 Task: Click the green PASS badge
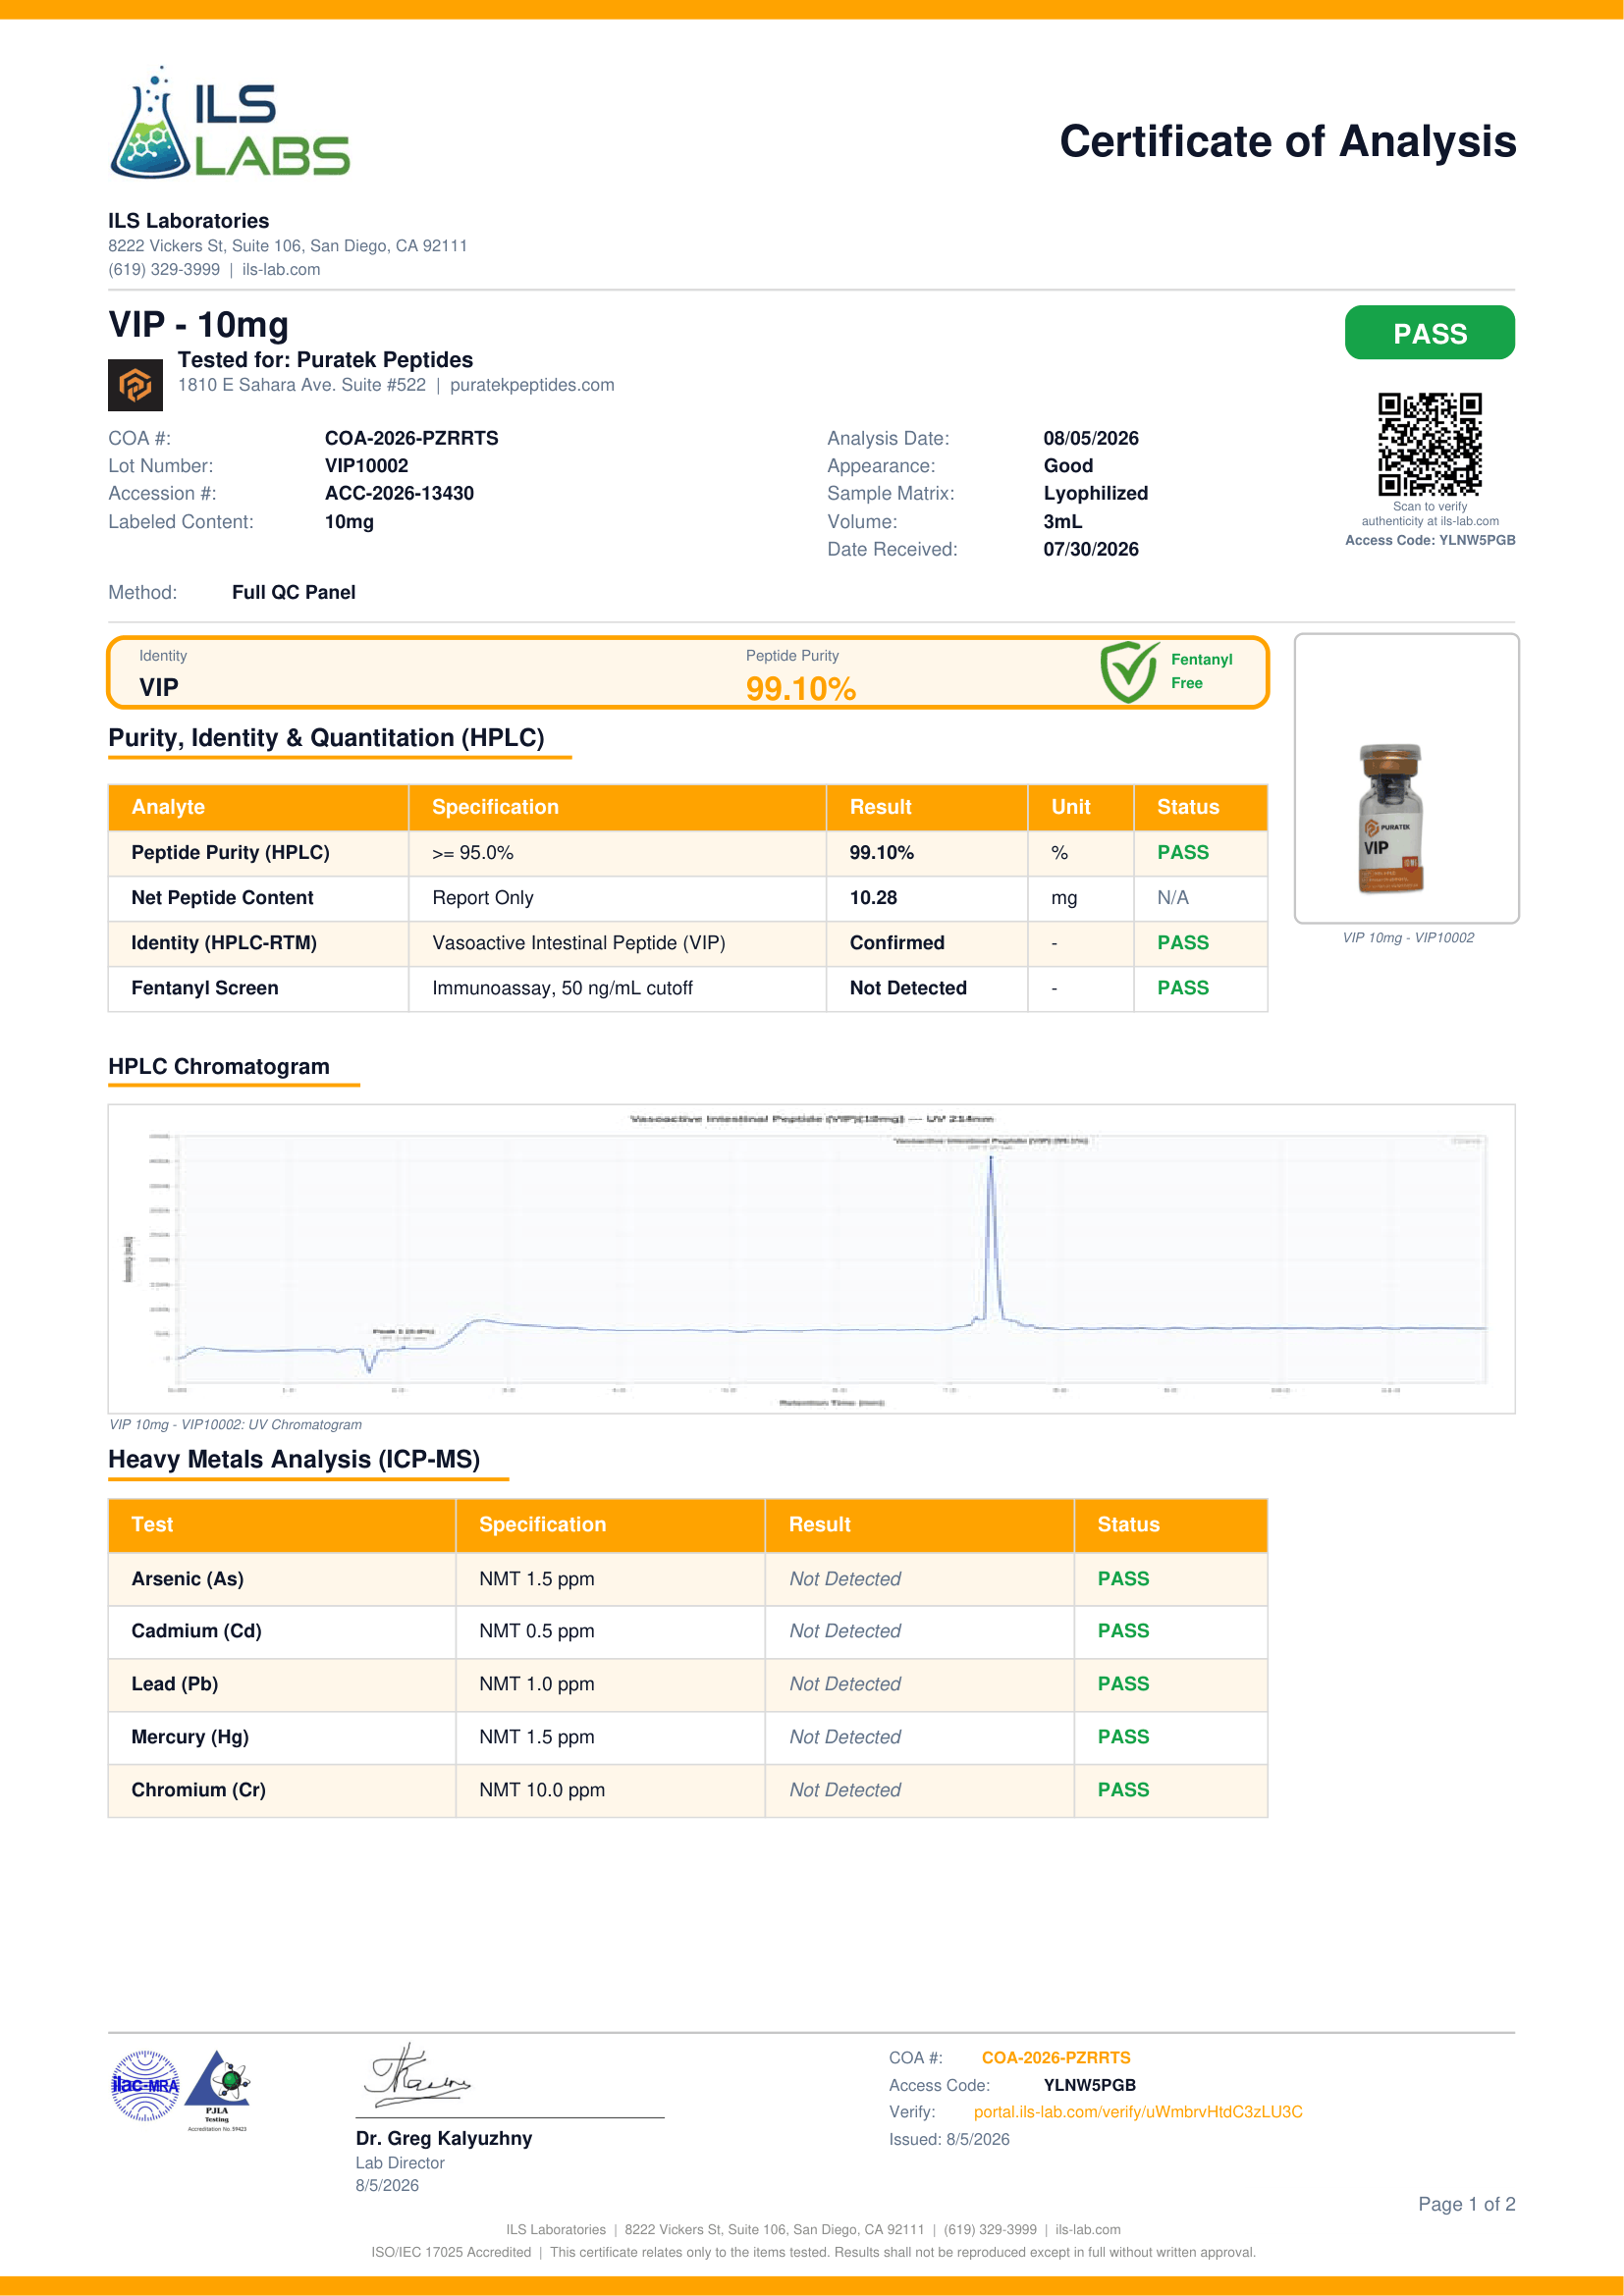[1429, 333]
